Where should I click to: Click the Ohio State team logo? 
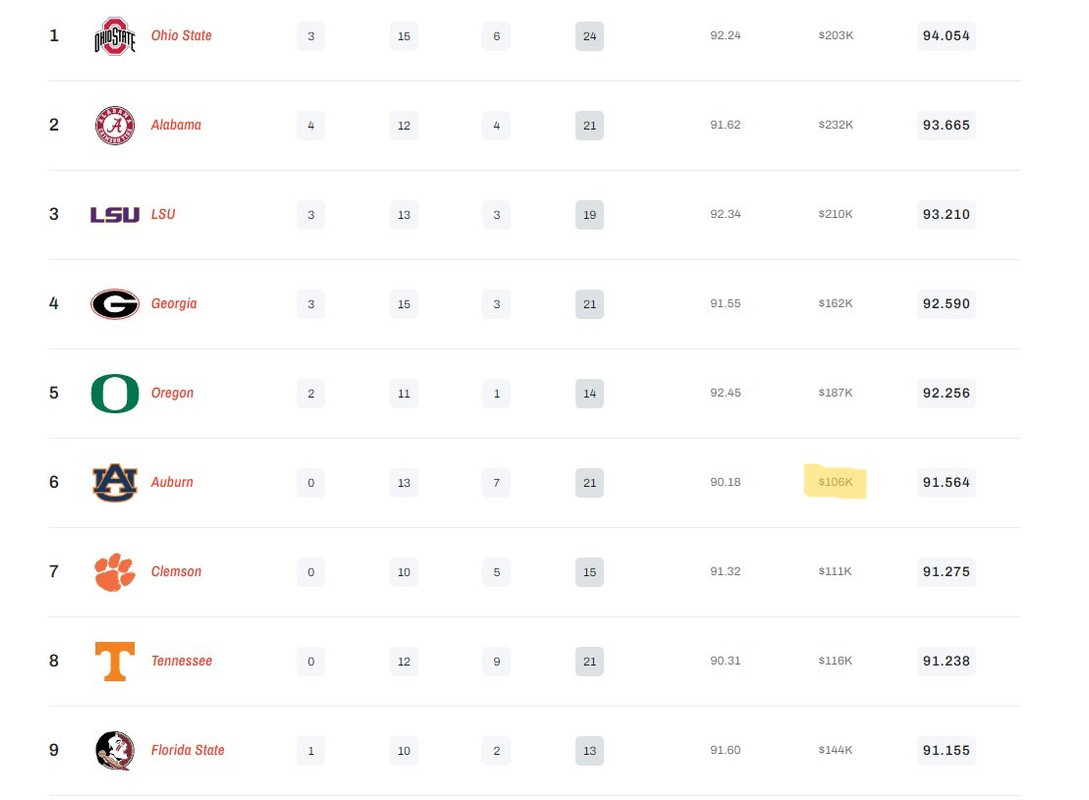pyautogui.click(x=114, y=36)
